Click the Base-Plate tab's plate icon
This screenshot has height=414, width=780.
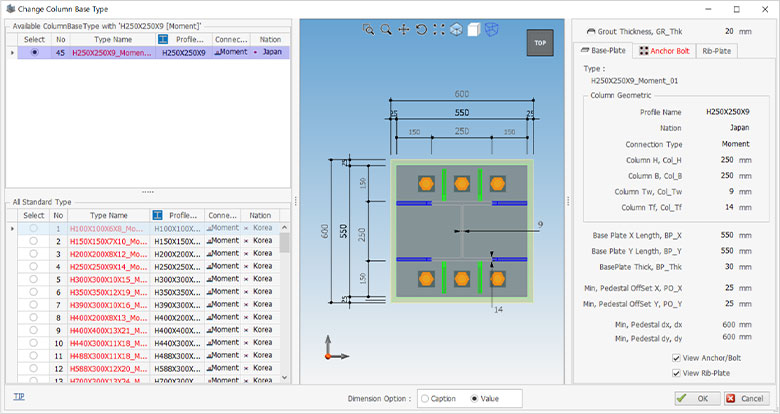pos(585,50)
